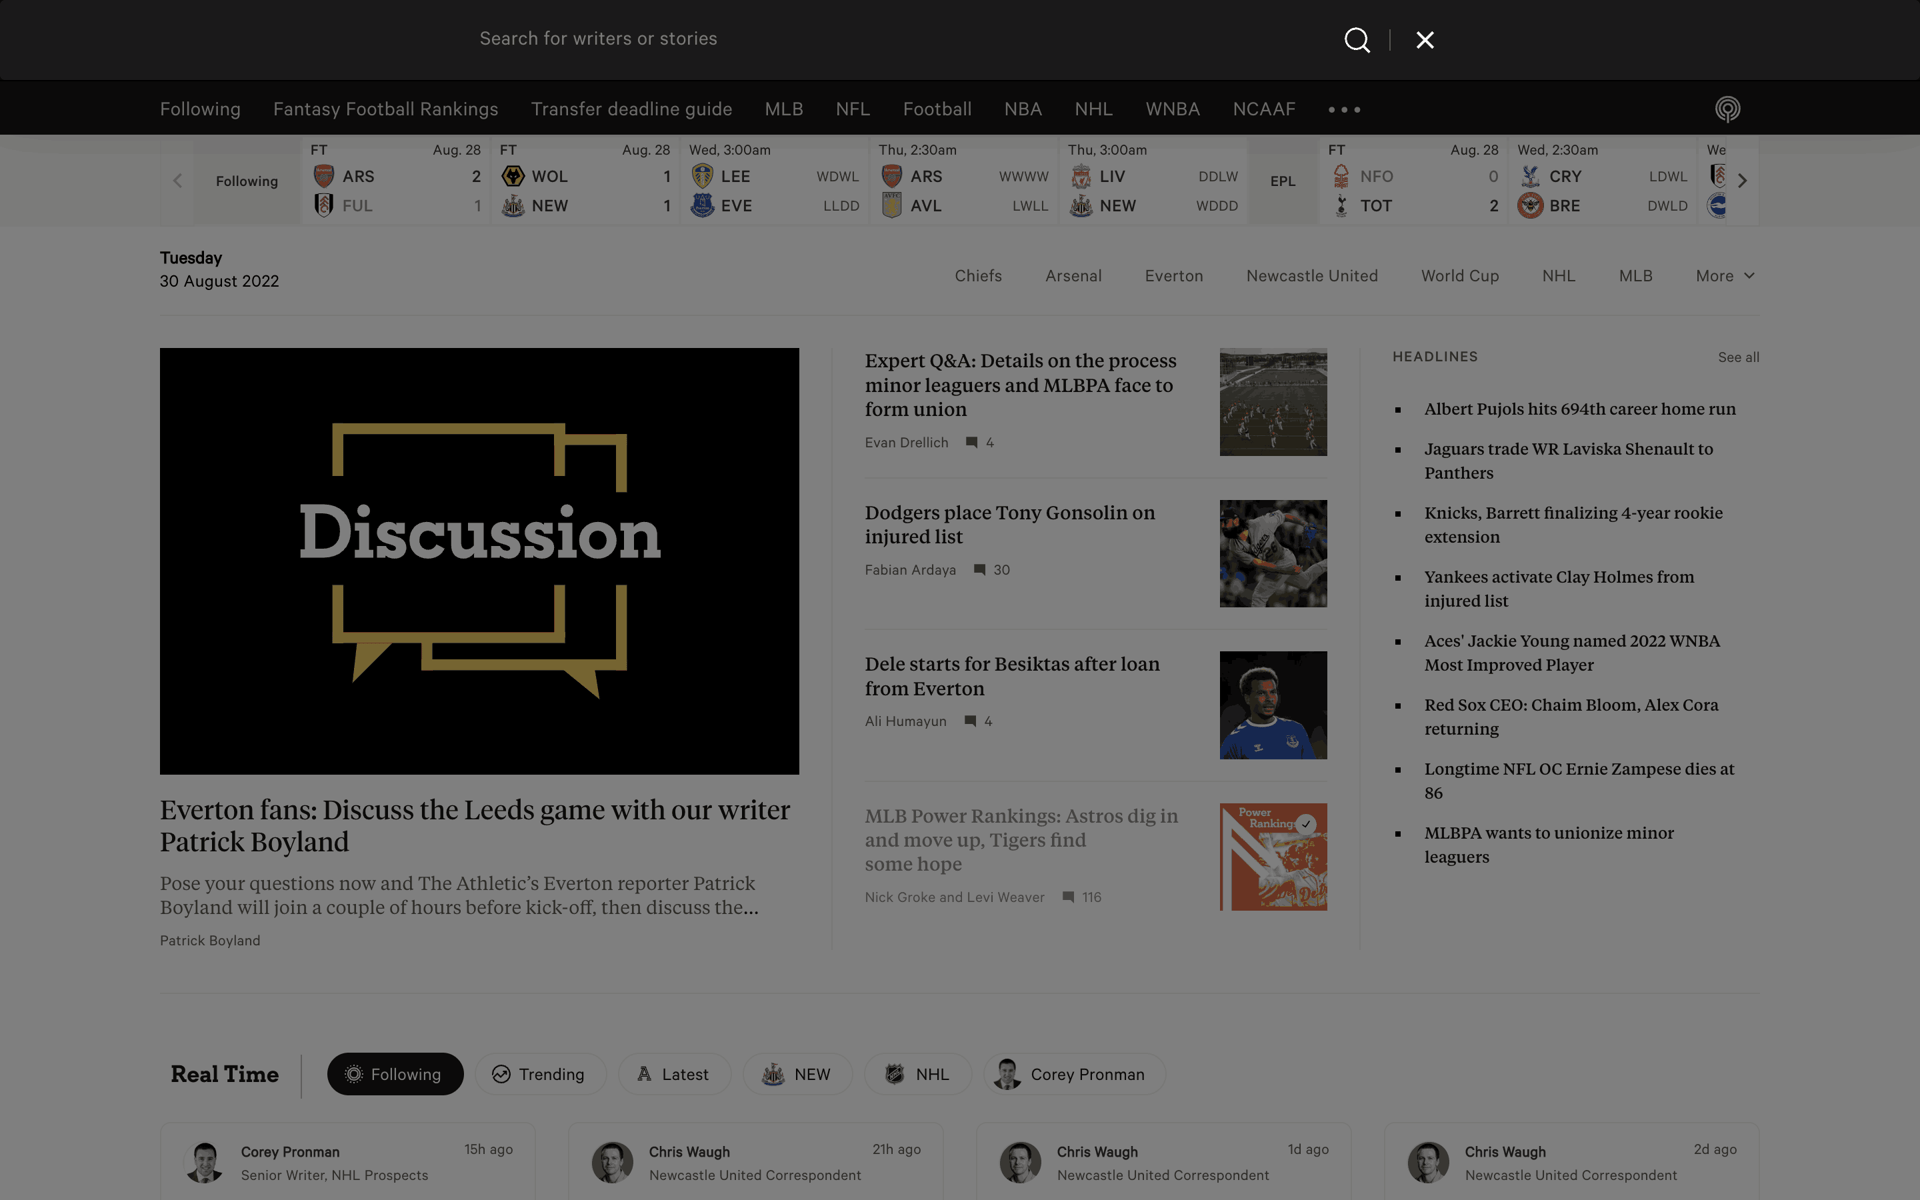
Task: Select the EPL scores section label
Action: tap(1283, 181)
